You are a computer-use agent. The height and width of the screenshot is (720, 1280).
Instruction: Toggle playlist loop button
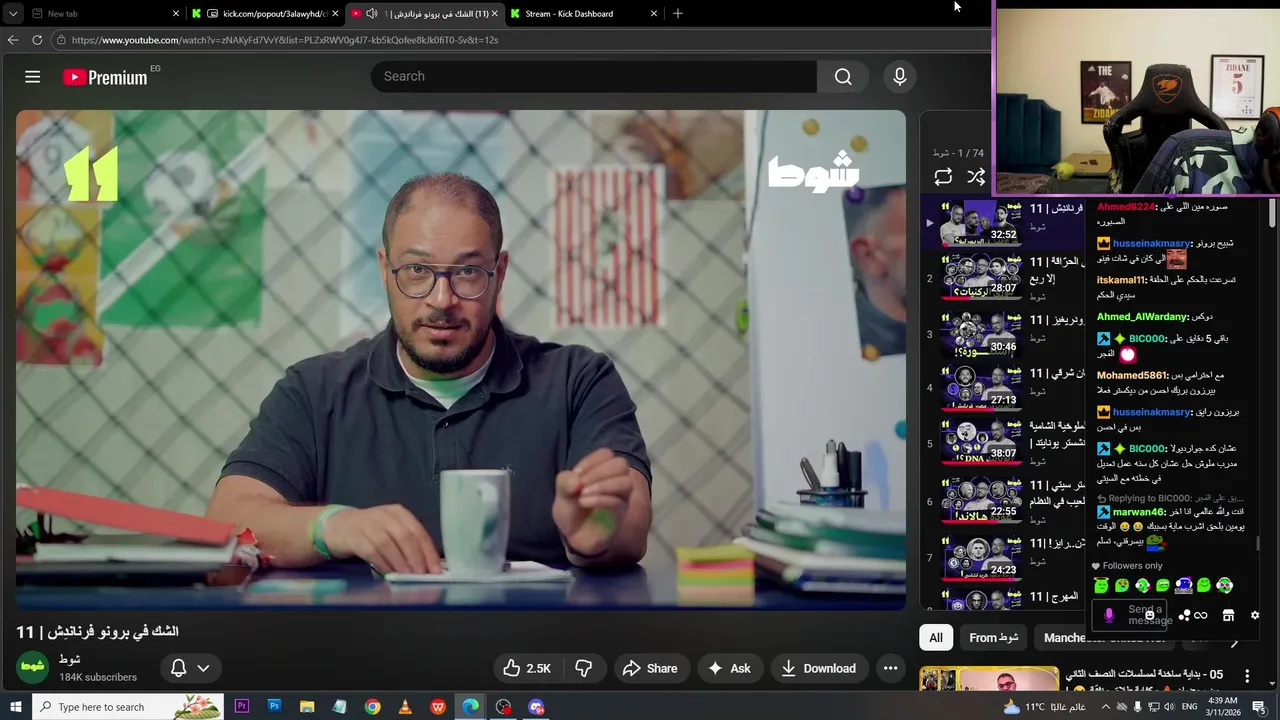click(x=943, y=177)
